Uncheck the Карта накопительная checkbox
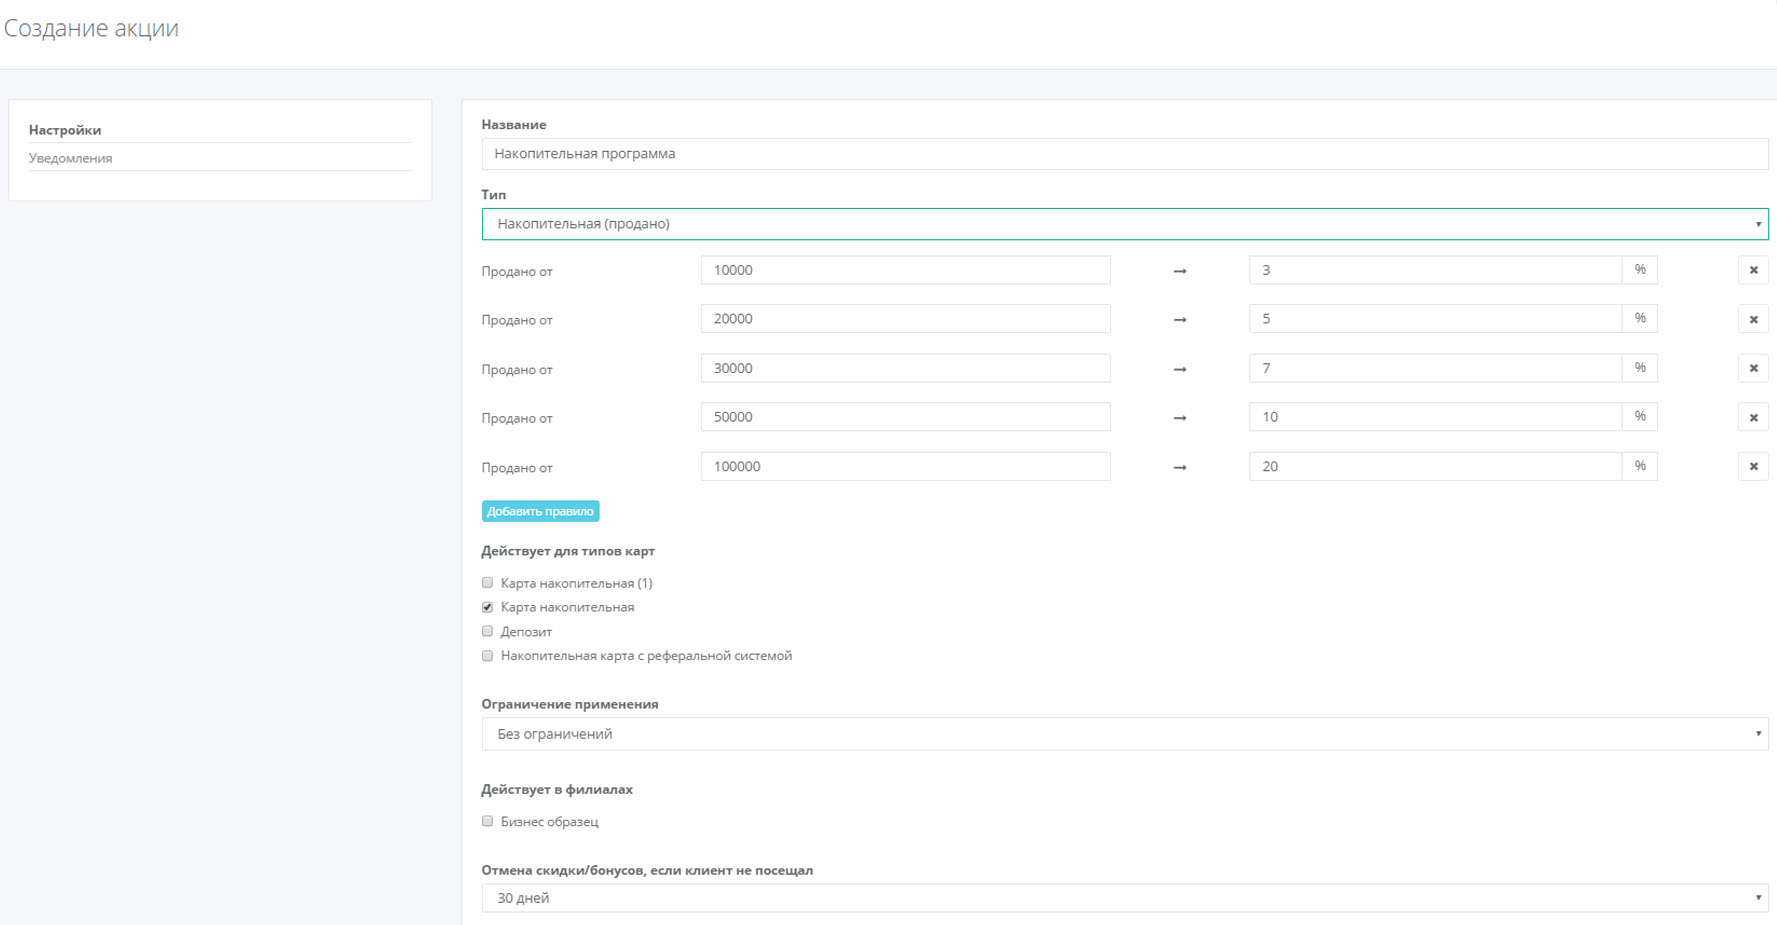Viewport: 1777px width, 925px height. click(488, 607)
